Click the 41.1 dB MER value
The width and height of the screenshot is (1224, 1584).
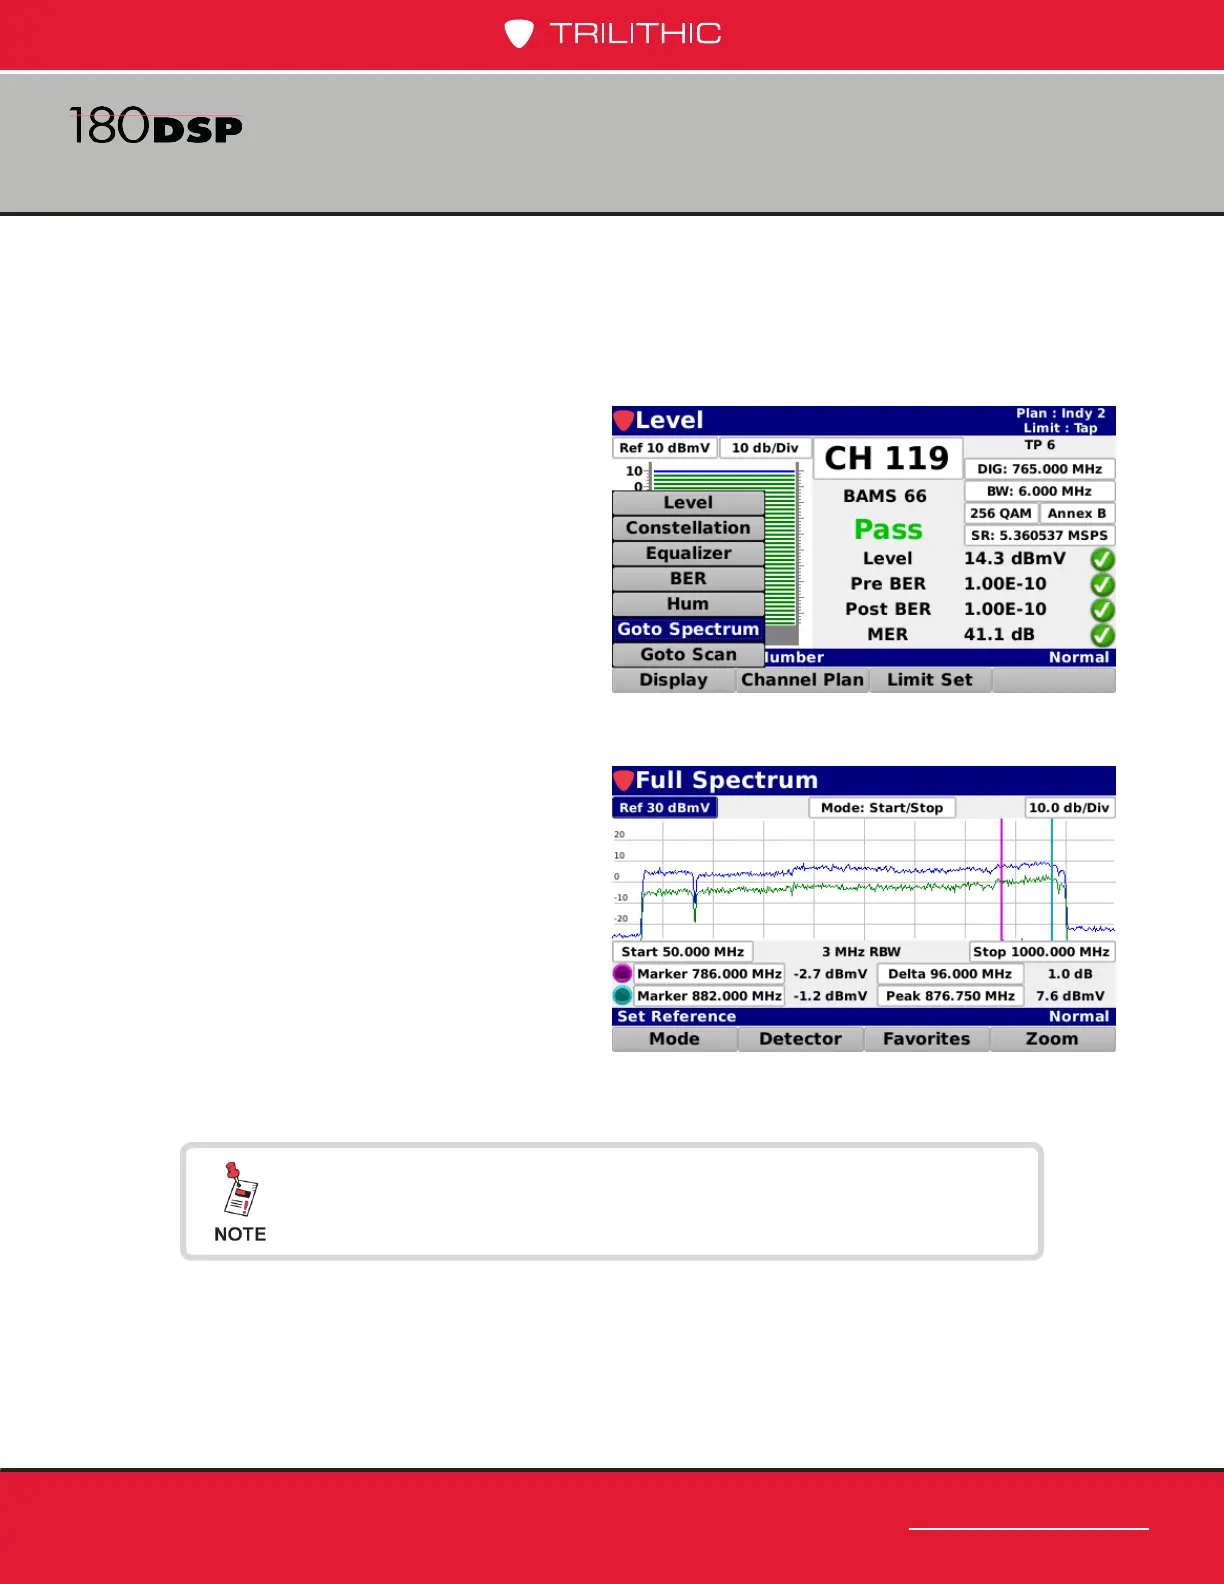pos(999,634)
